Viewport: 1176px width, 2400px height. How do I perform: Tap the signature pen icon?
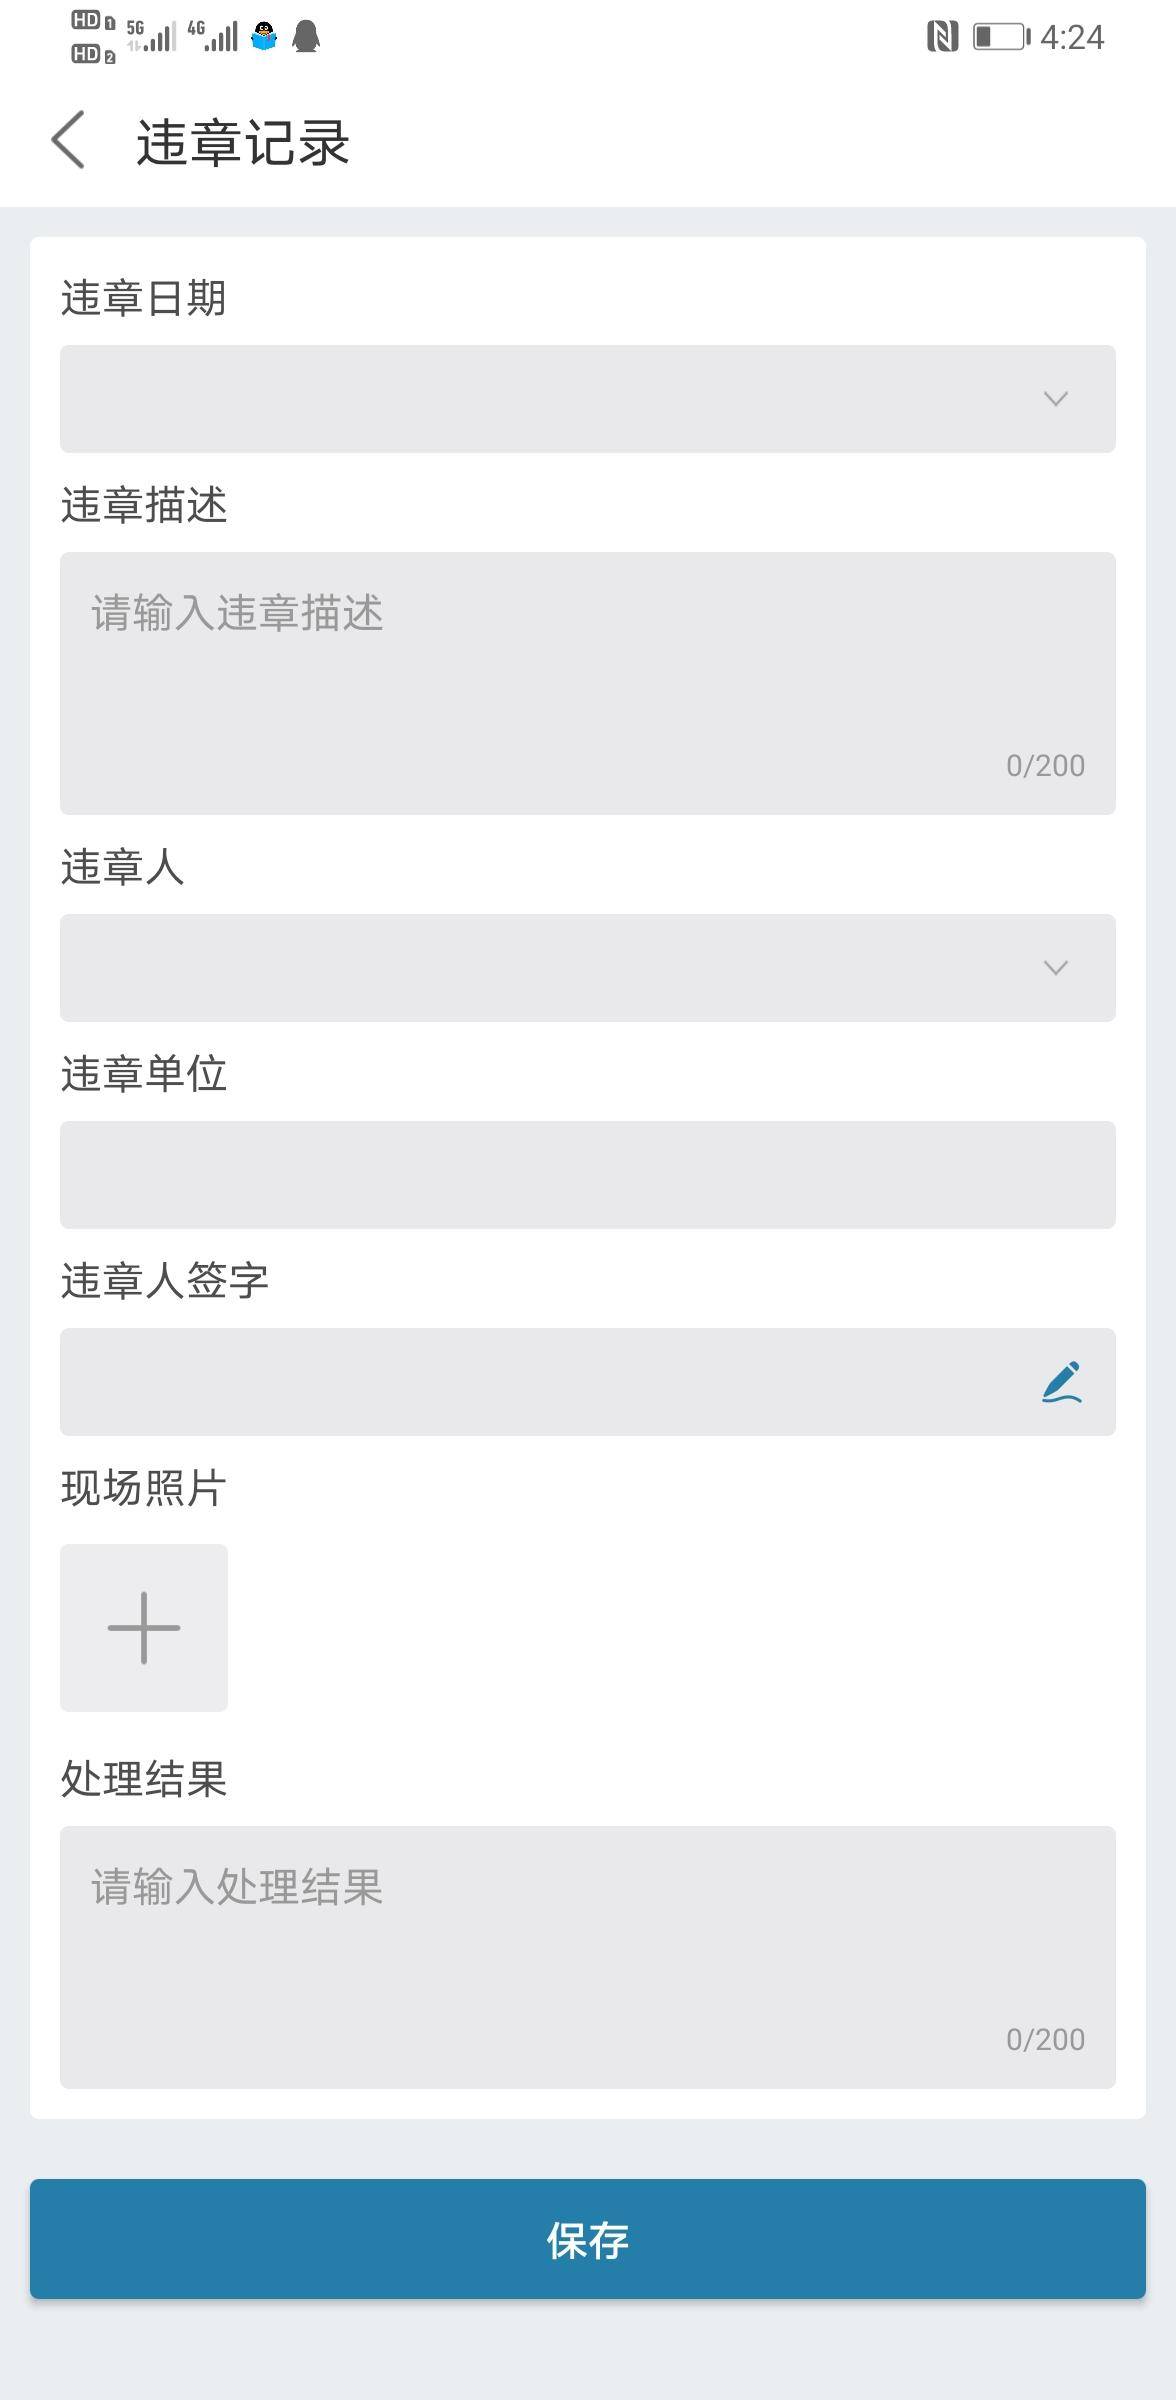tap(1061, 1382)
